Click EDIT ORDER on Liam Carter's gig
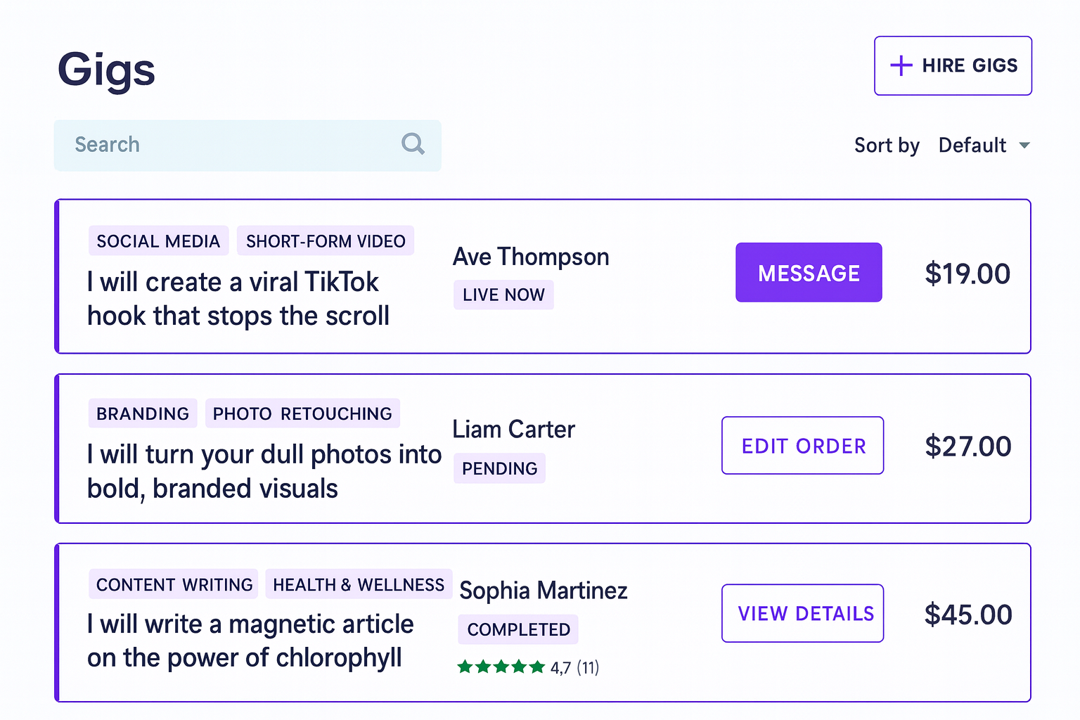 click(802, 445)
